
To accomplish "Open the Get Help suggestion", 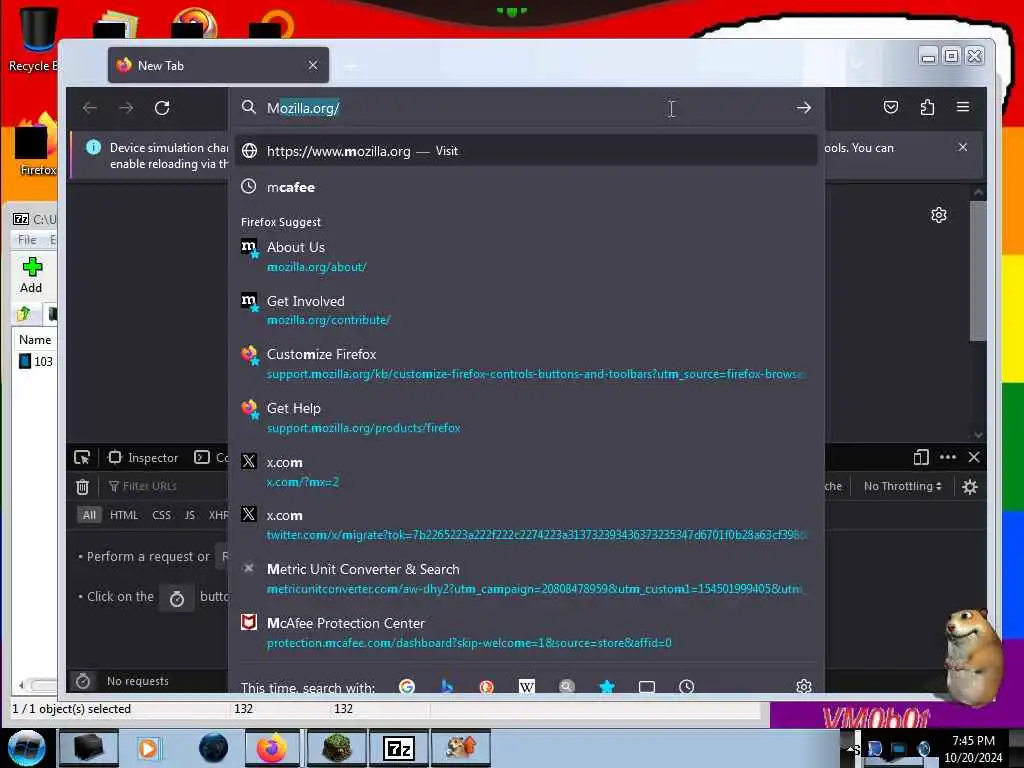I will 526,417.
